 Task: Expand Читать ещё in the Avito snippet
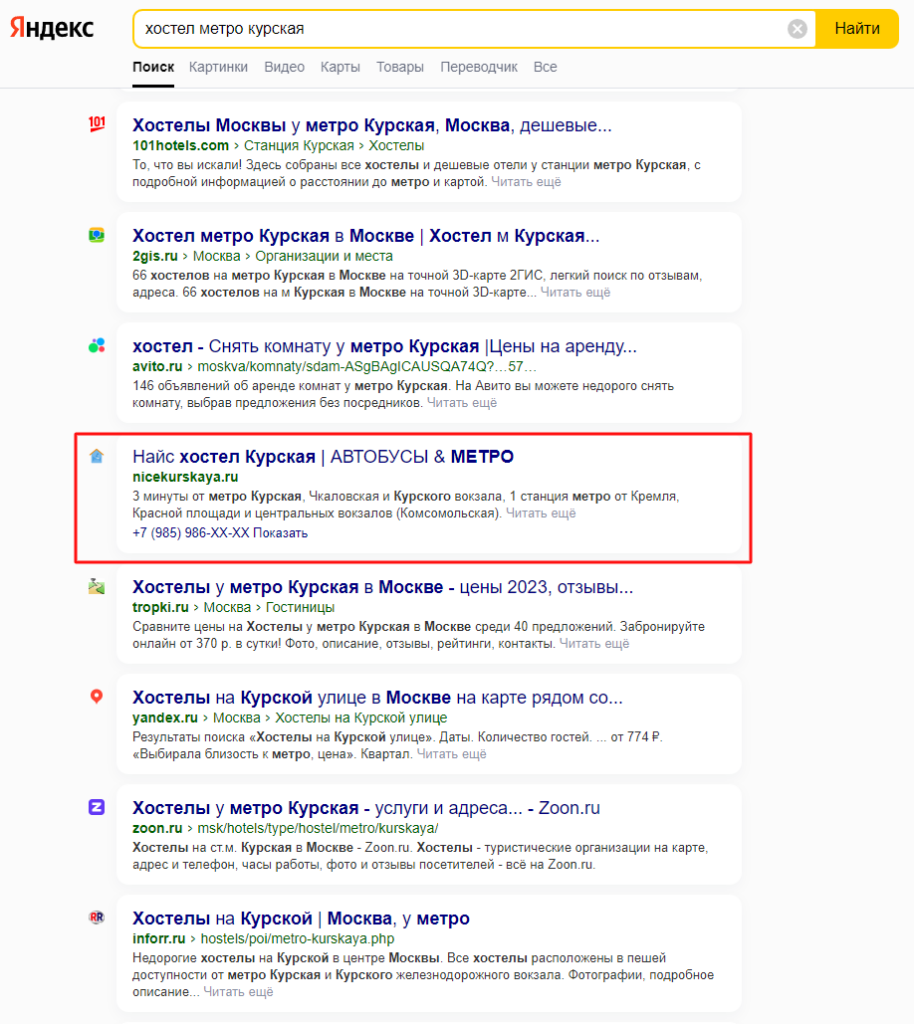click(462, 402)
